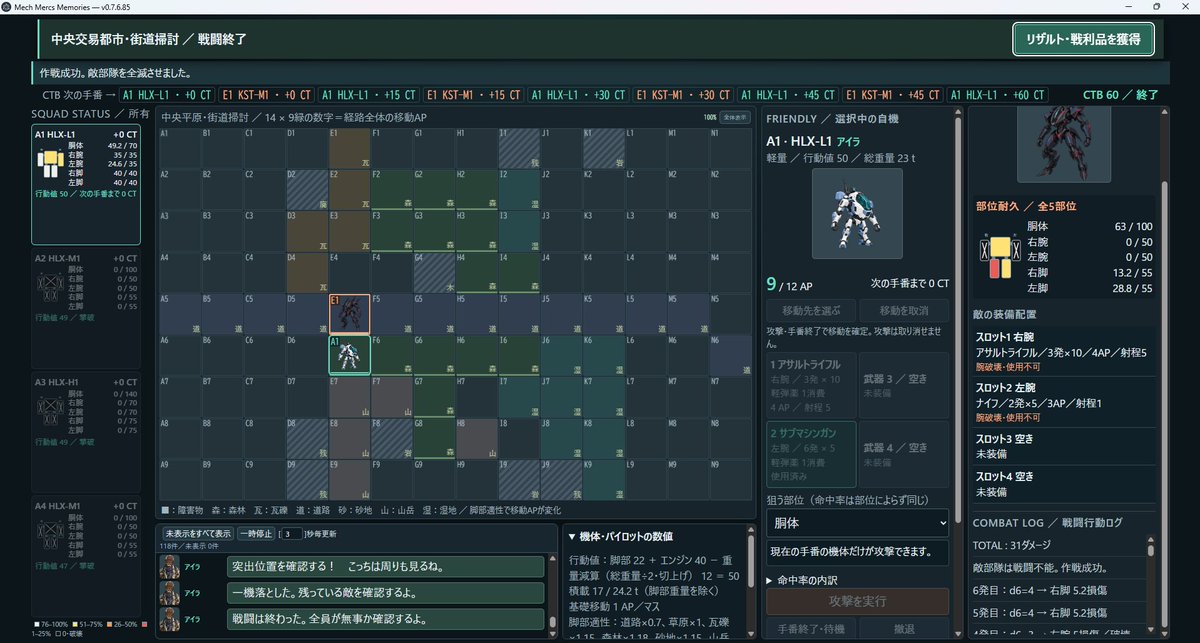Click the seconds update interval input field

[x=291, y=533]
